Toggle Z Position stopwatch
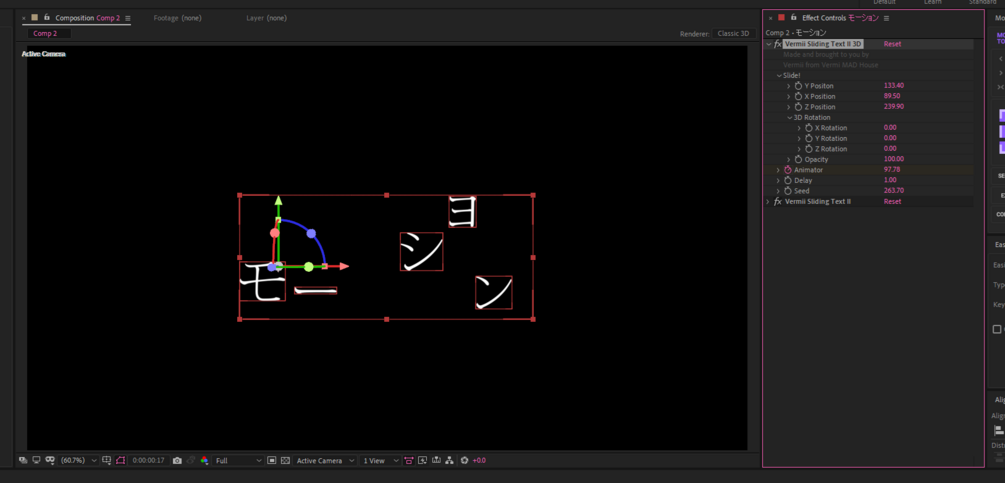 click(x=798, y=107)
